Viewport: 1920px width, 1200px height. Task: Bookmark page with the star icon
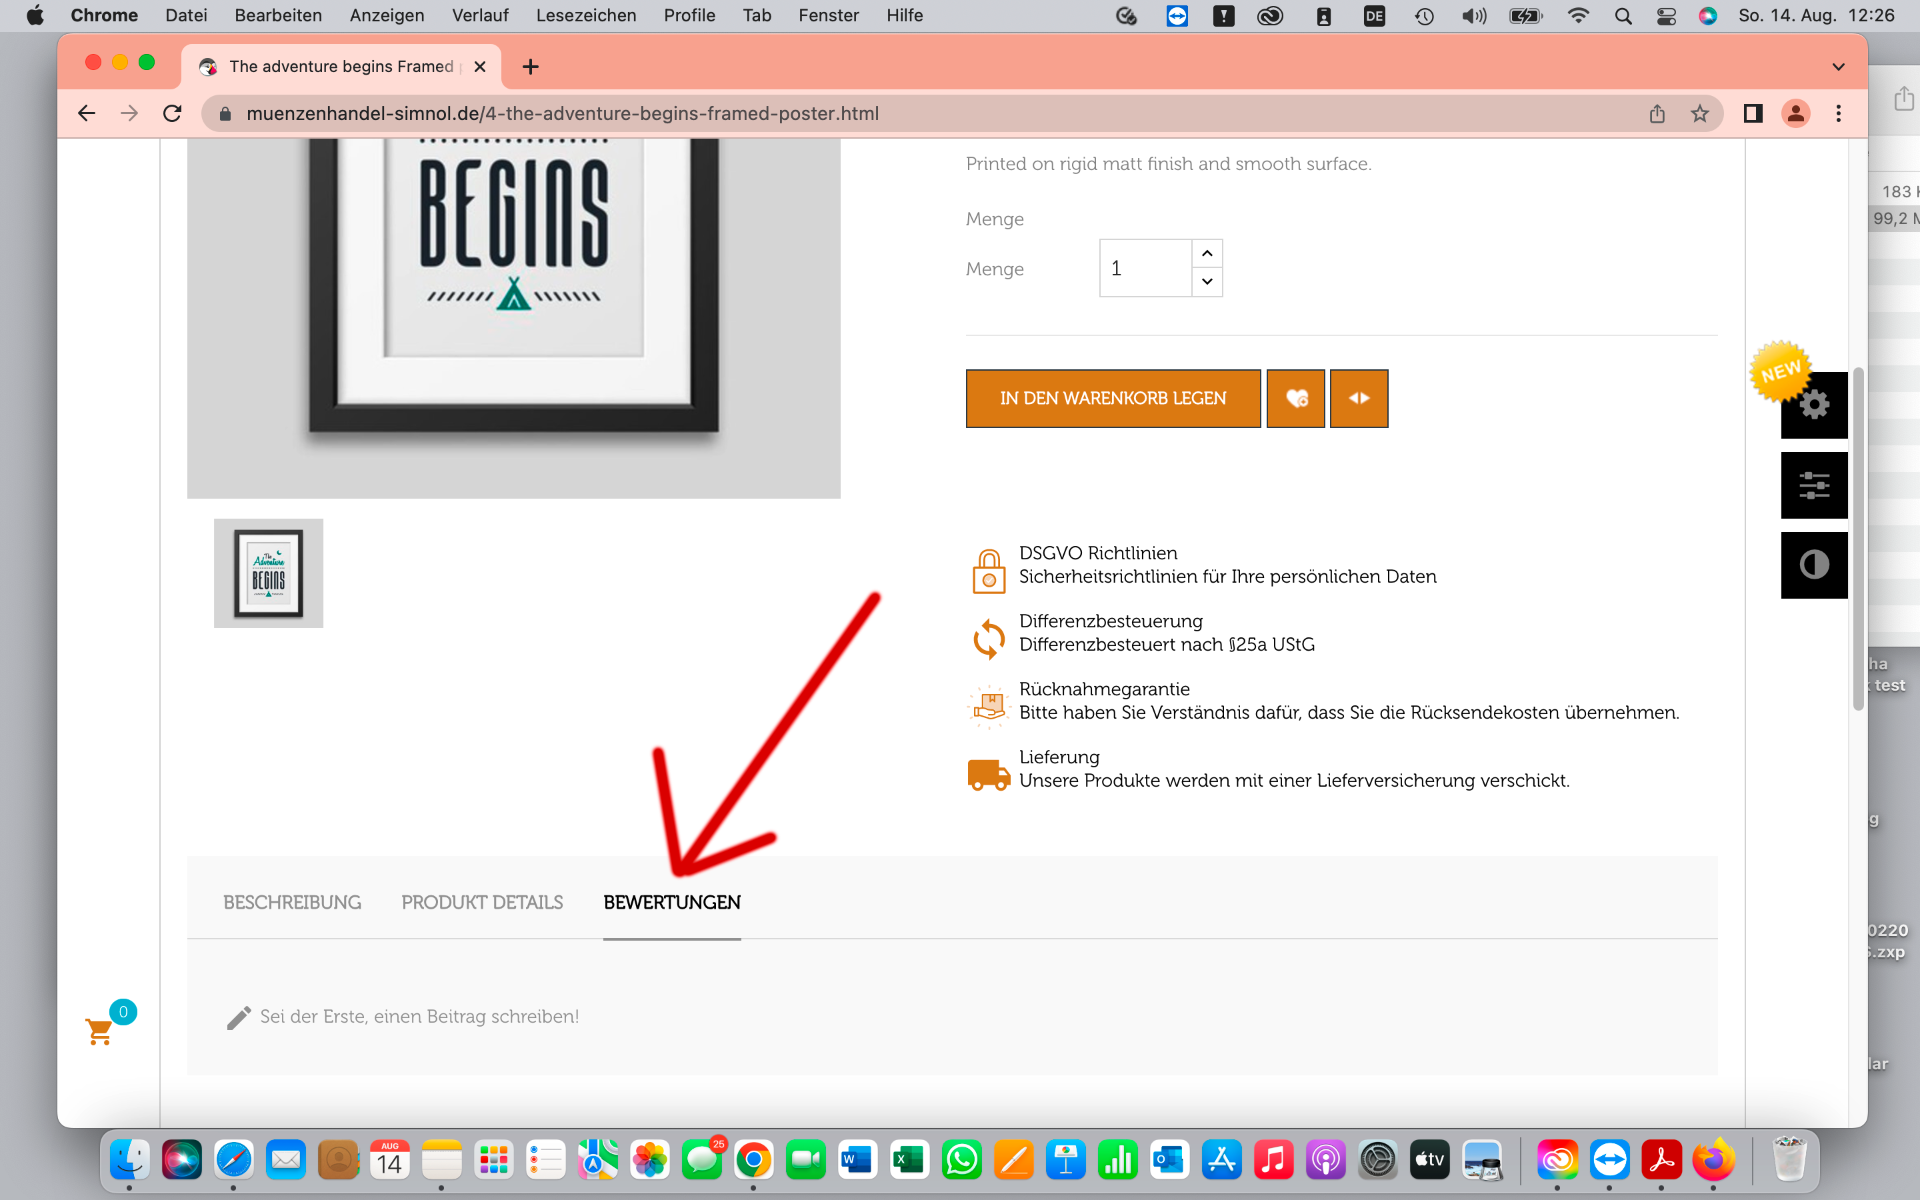[1699, 113]
